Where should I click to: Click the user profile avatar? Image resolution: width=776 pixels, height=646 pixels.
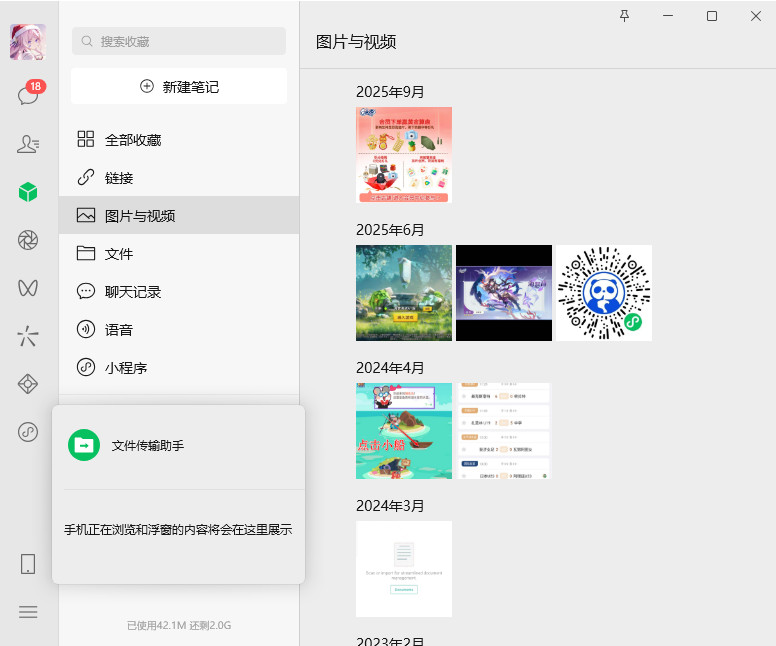(28, 43)
